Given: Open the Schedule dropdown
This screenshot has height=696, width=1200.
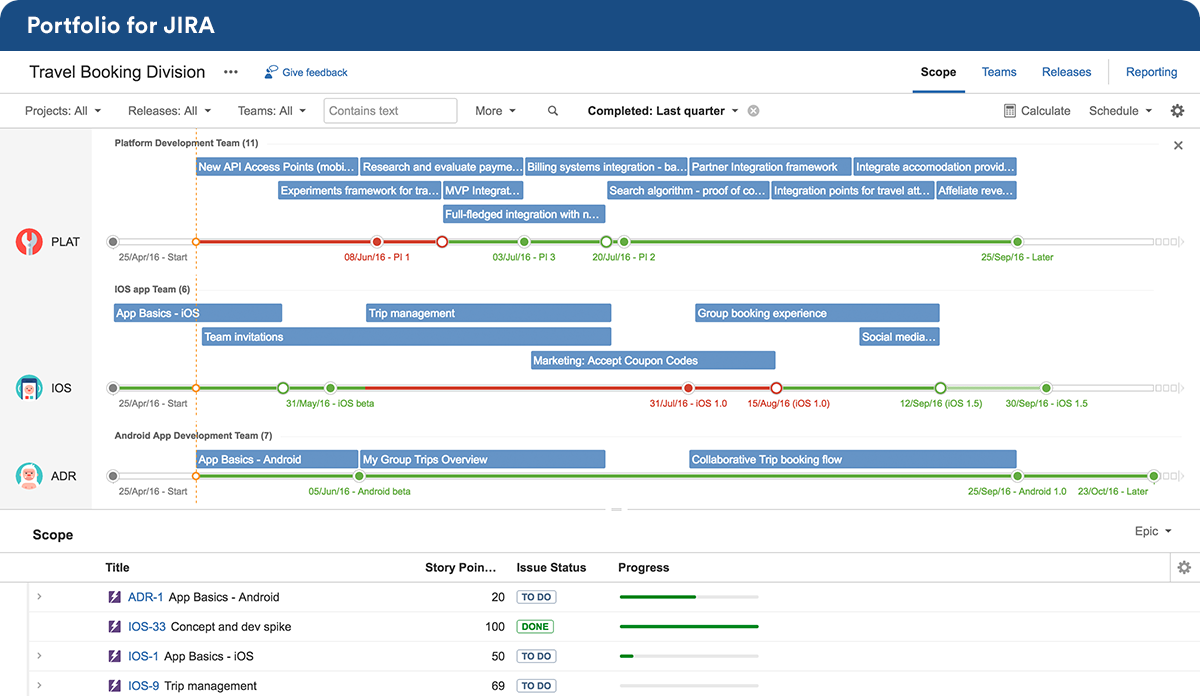Looking at the screenshot, I should coord(1120,111).
